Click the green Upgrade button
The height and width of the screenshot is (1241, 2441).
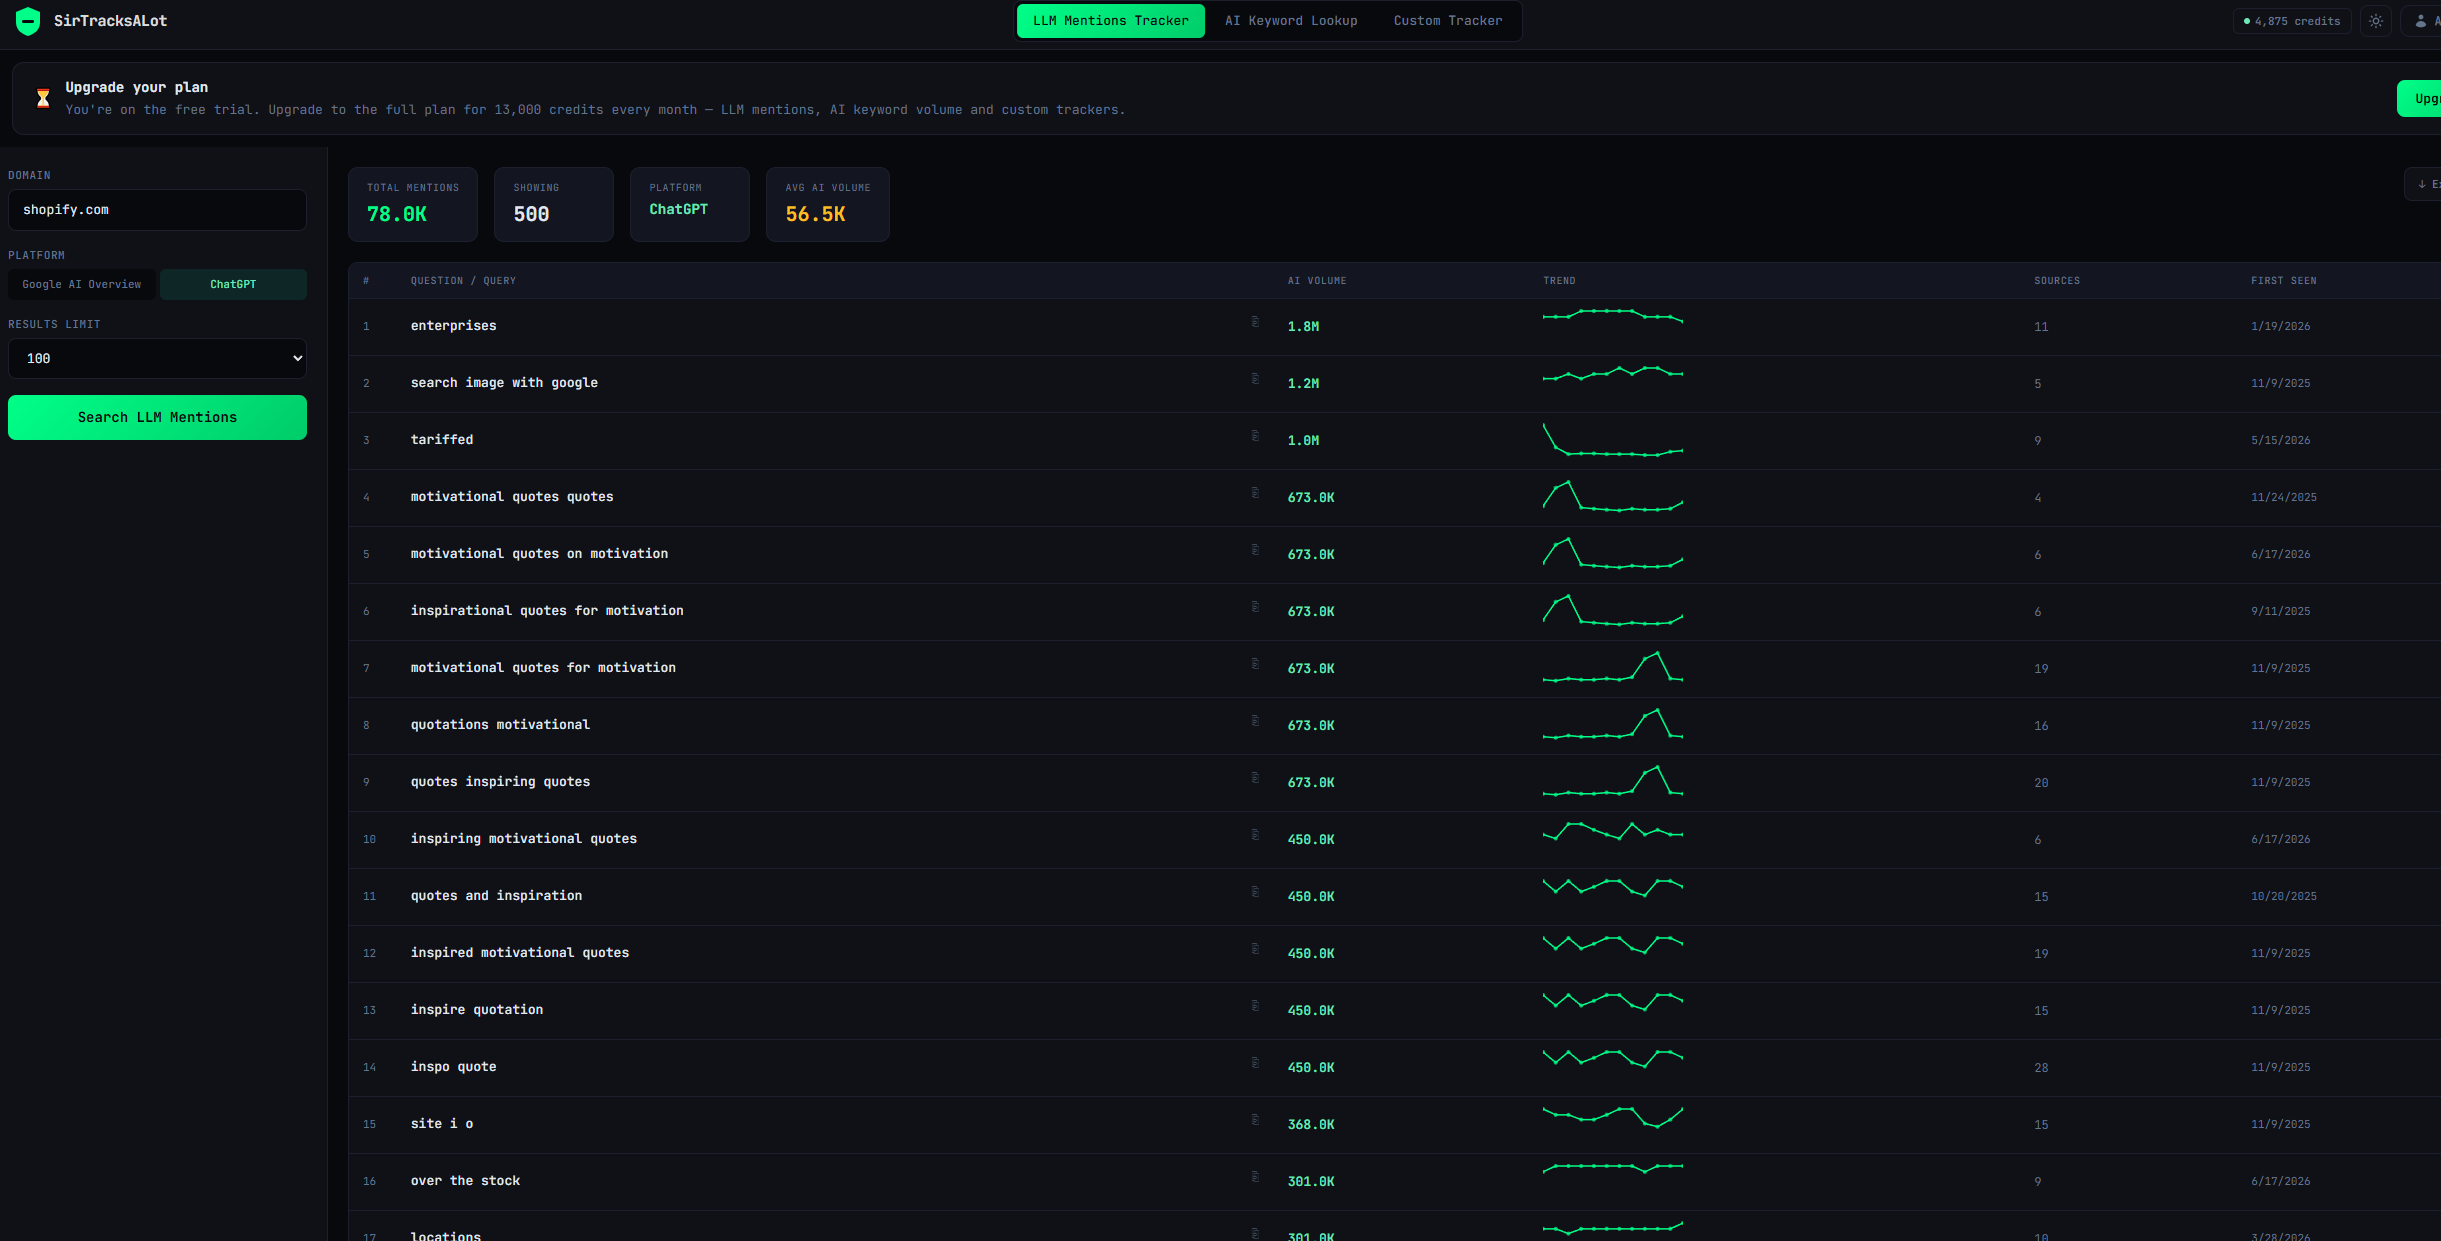coord(2420,98)
